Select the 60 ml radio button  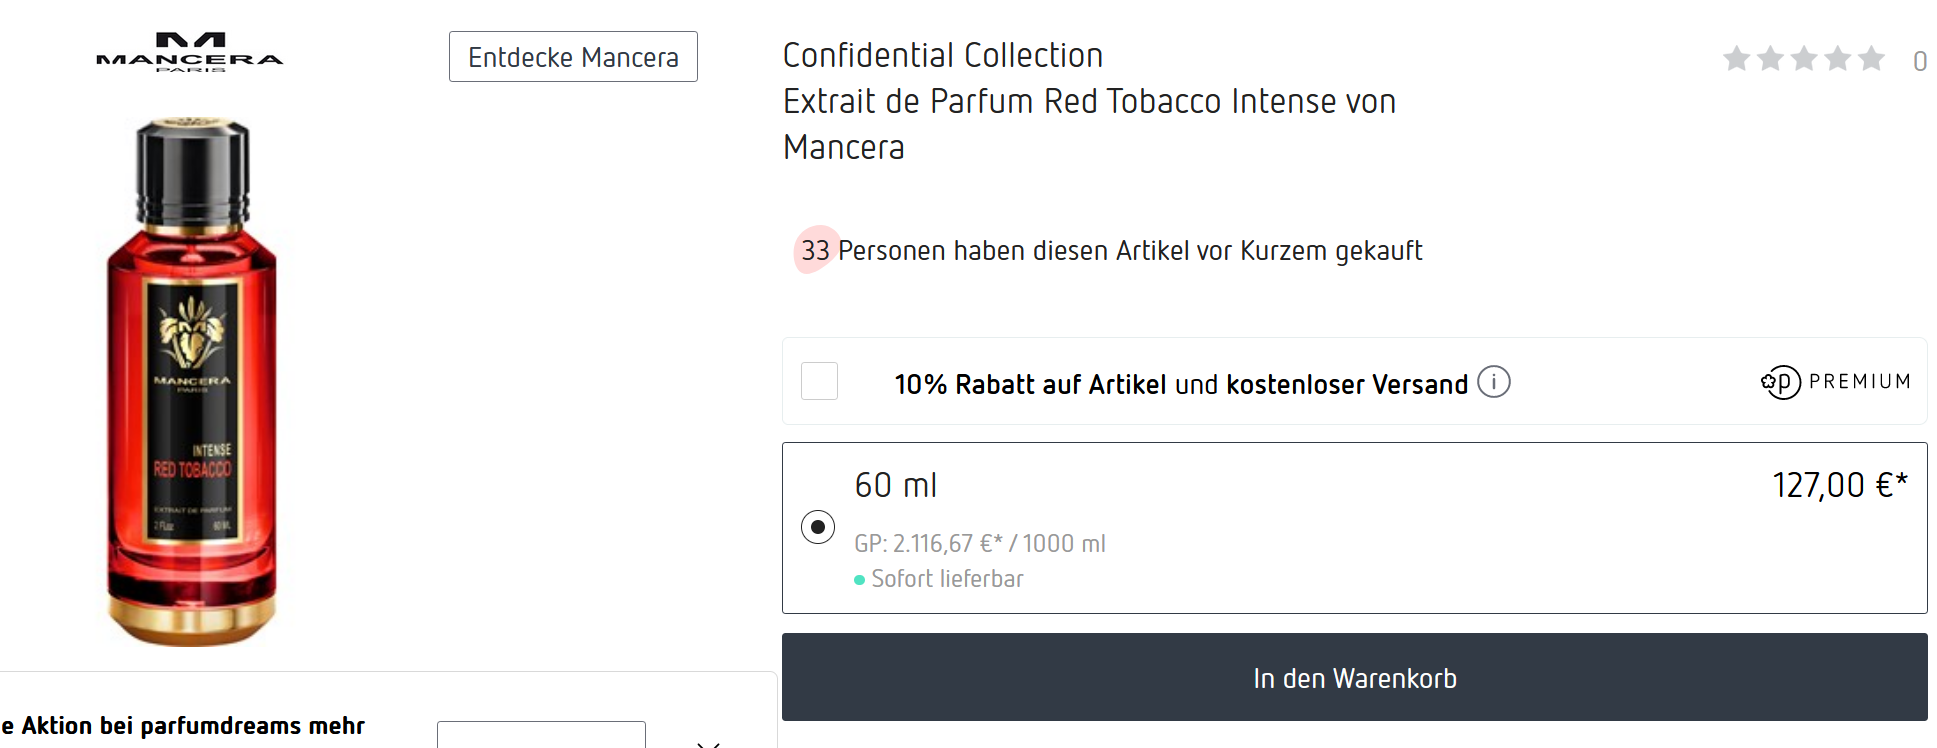point(818,527)
